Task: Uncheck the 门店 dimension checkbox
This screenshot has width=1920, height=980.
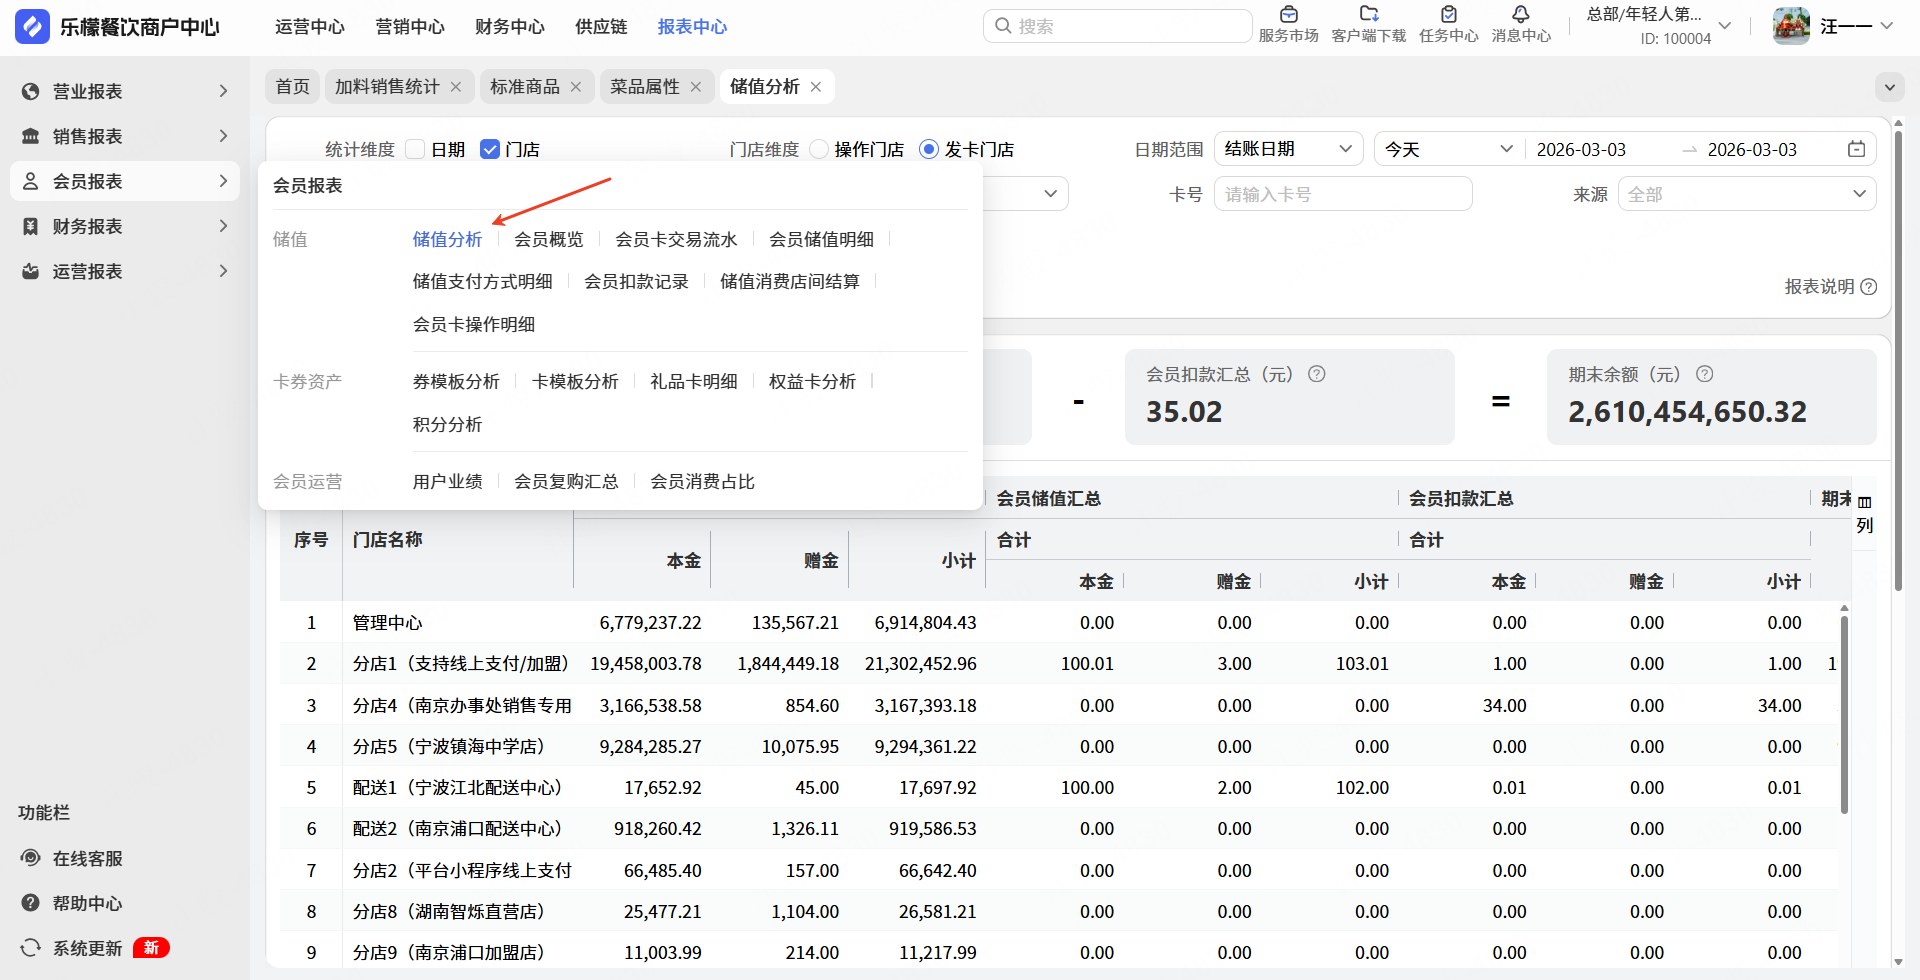Action: tap(490, 150)
